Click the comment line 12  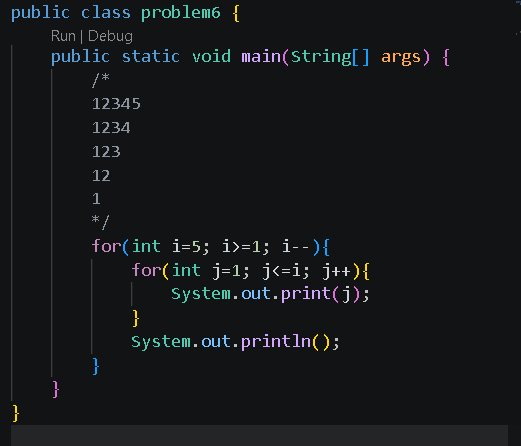101,176
